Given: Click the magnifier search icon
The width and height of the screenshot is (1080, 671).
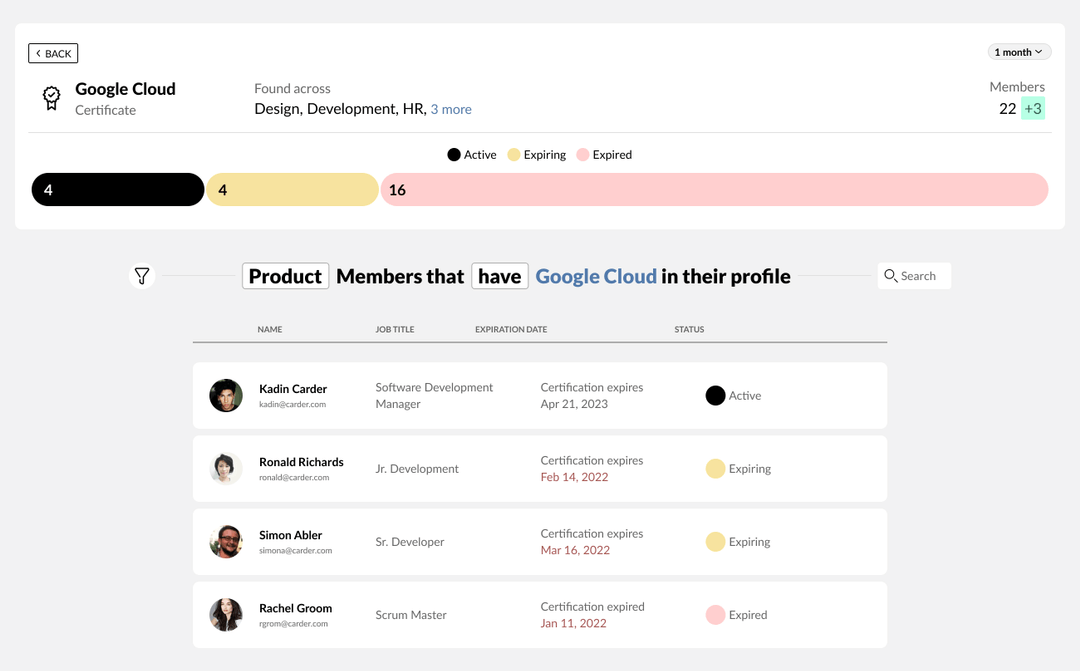Looking at the screenshot, I should [x=890, y=276].
